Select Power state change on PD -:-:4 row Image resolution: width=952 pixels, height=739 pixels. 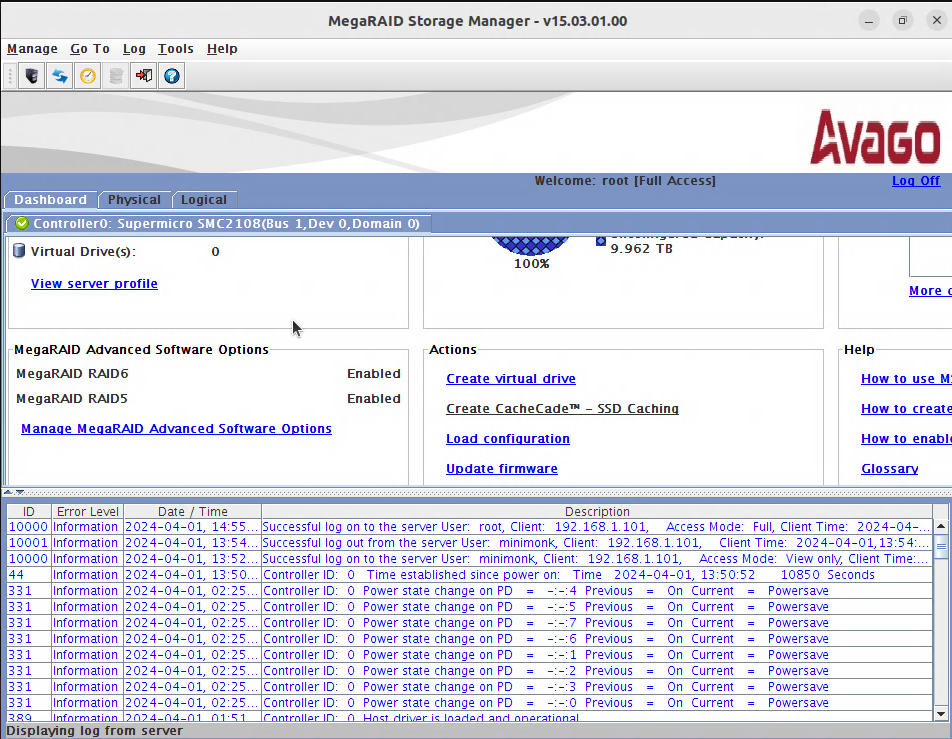pos(470,591)
